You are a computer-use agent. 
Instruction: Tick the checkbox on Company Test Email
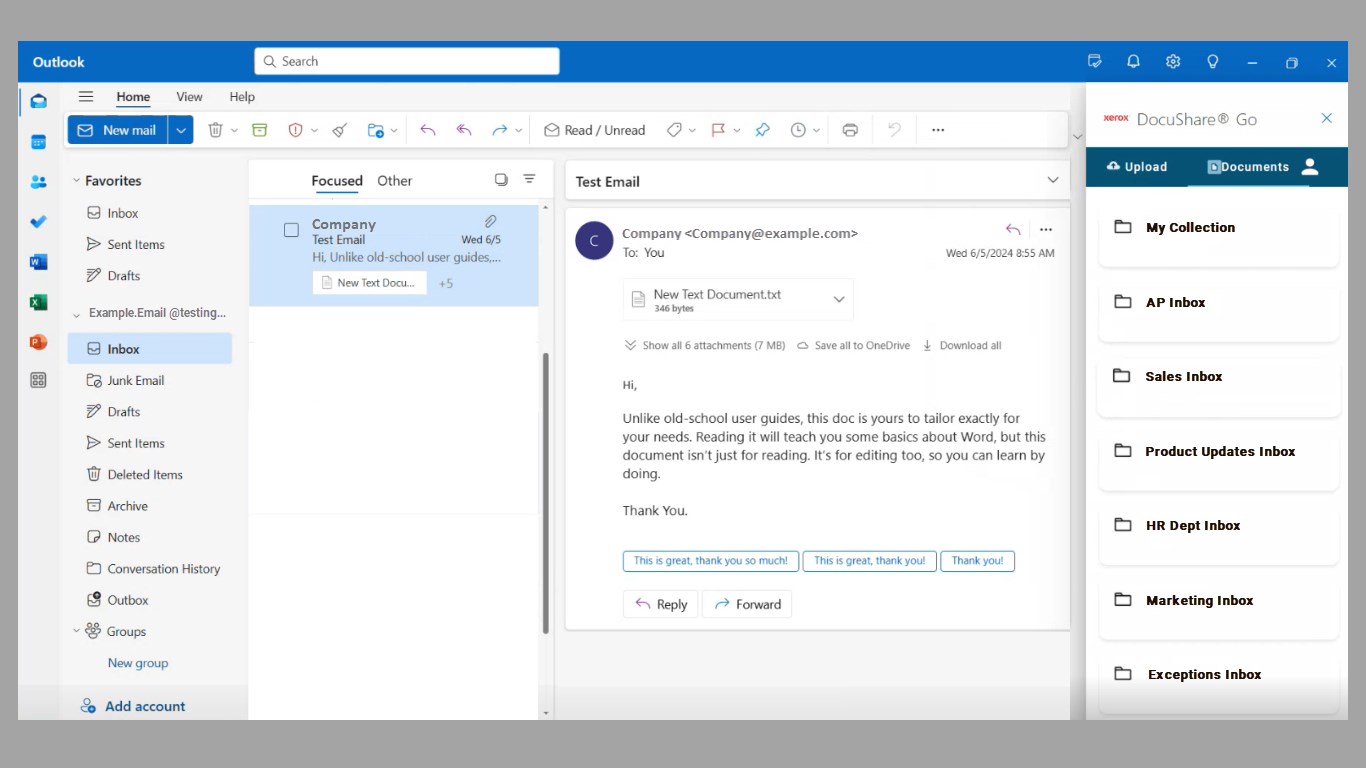(x=291, y=230)
